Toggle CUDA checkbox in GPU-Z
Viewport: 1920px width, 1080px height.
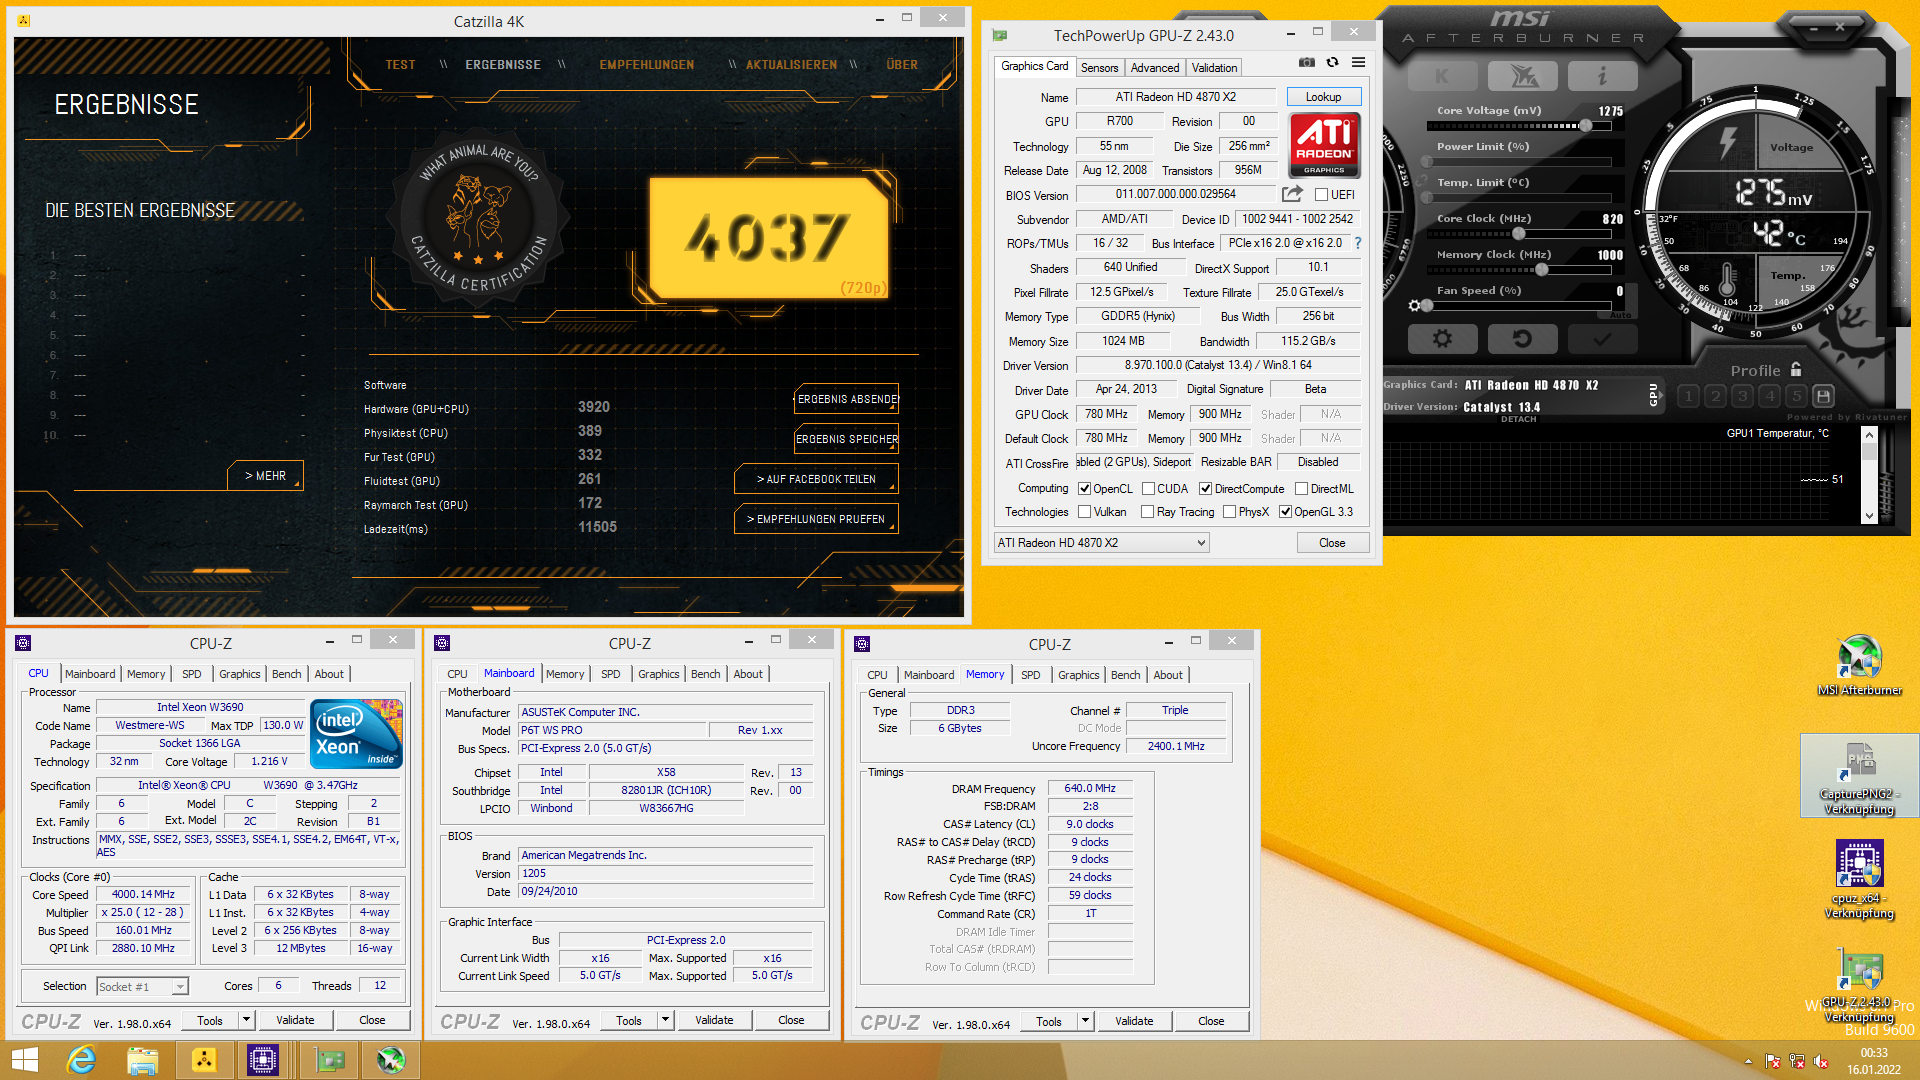point(1148,489)
